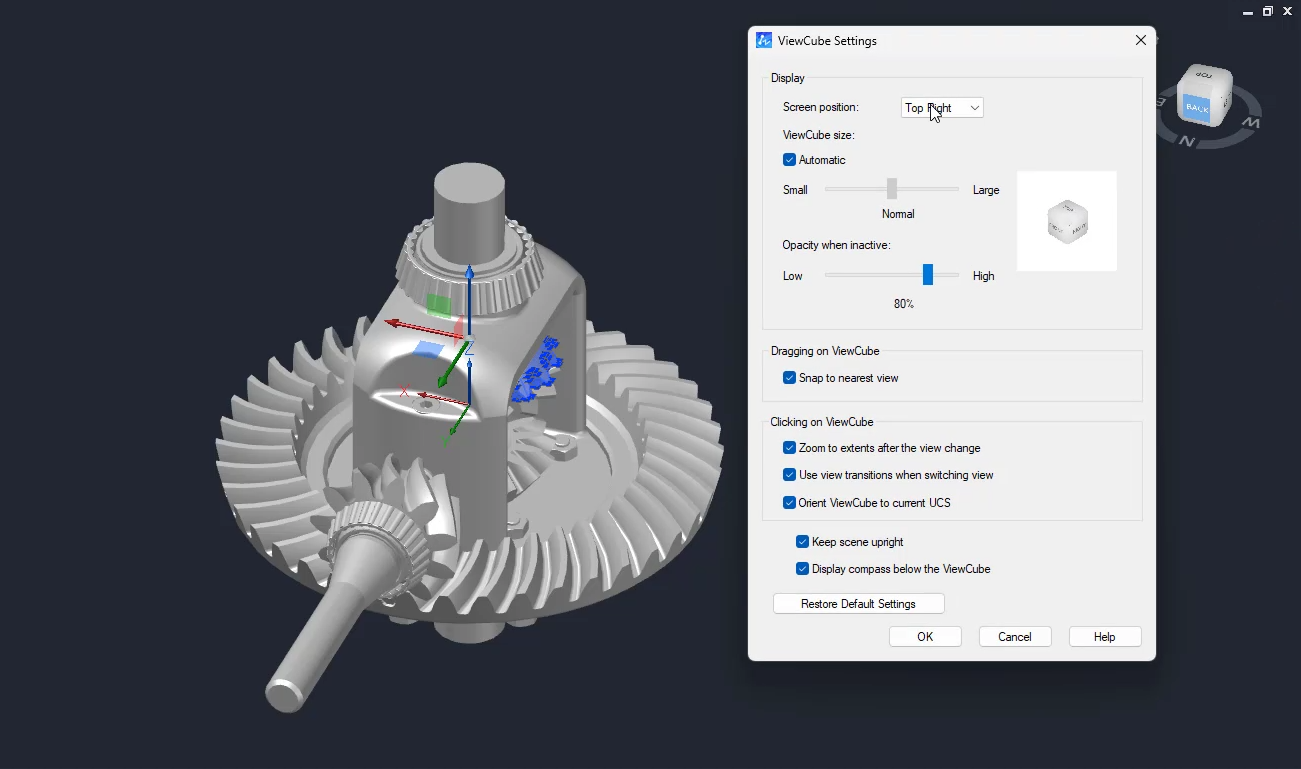Click the Screen position: label

[x=821, y=107]
